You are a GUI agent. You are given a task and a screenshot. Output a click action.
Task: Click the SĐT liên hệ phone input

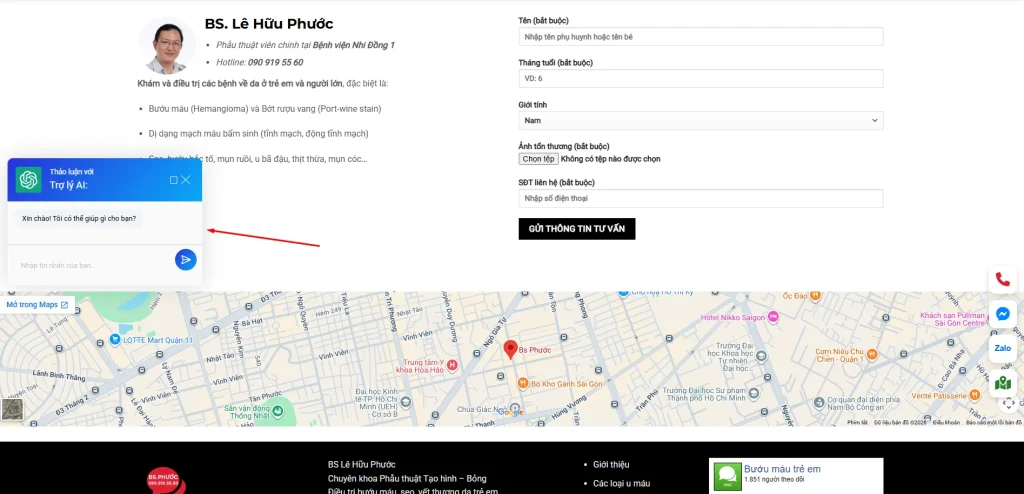pos(701,198)
